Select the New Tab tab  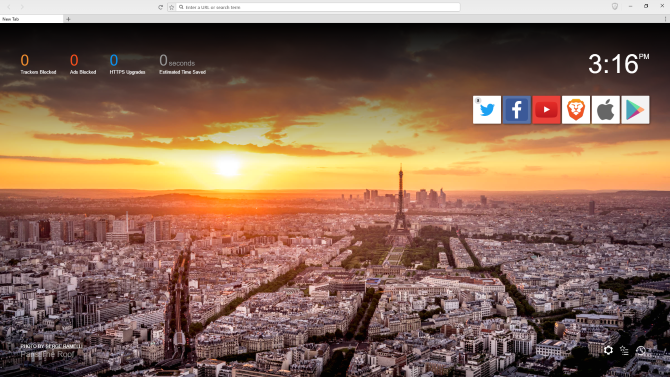click(x=31, y=19)
